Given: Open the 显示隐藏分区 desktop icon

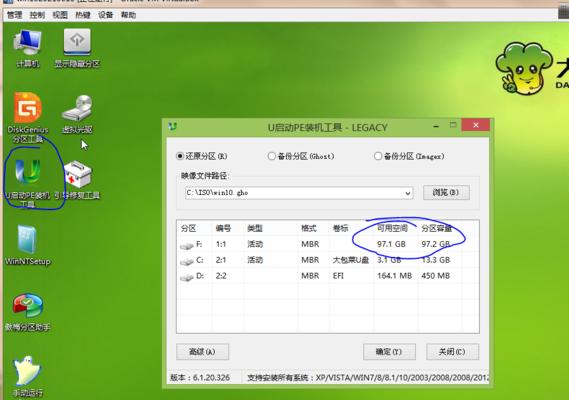Looking at the screenshot, I should 77,48.
